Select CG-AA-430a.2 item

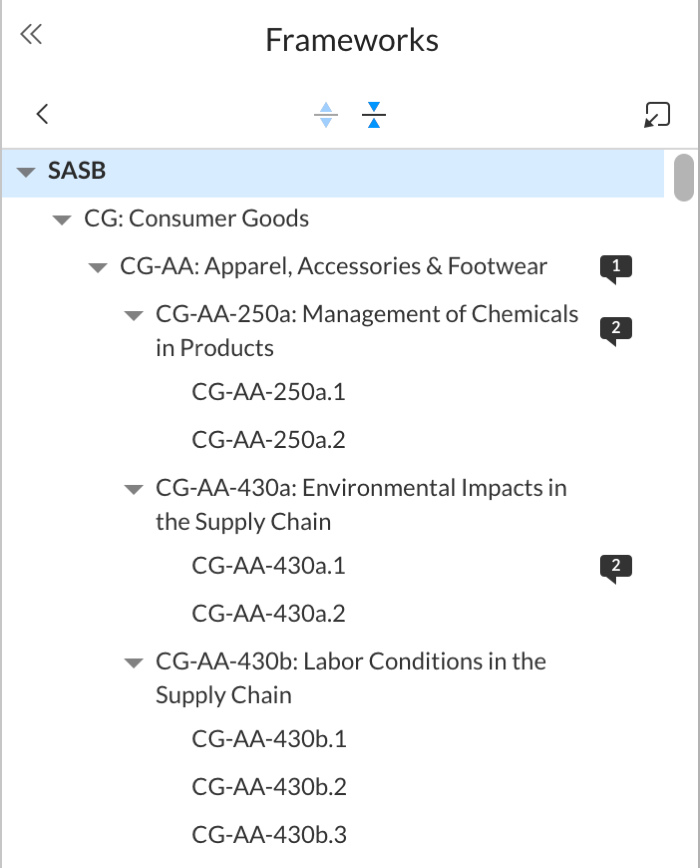pyautogui.click(x=268, y=613)
